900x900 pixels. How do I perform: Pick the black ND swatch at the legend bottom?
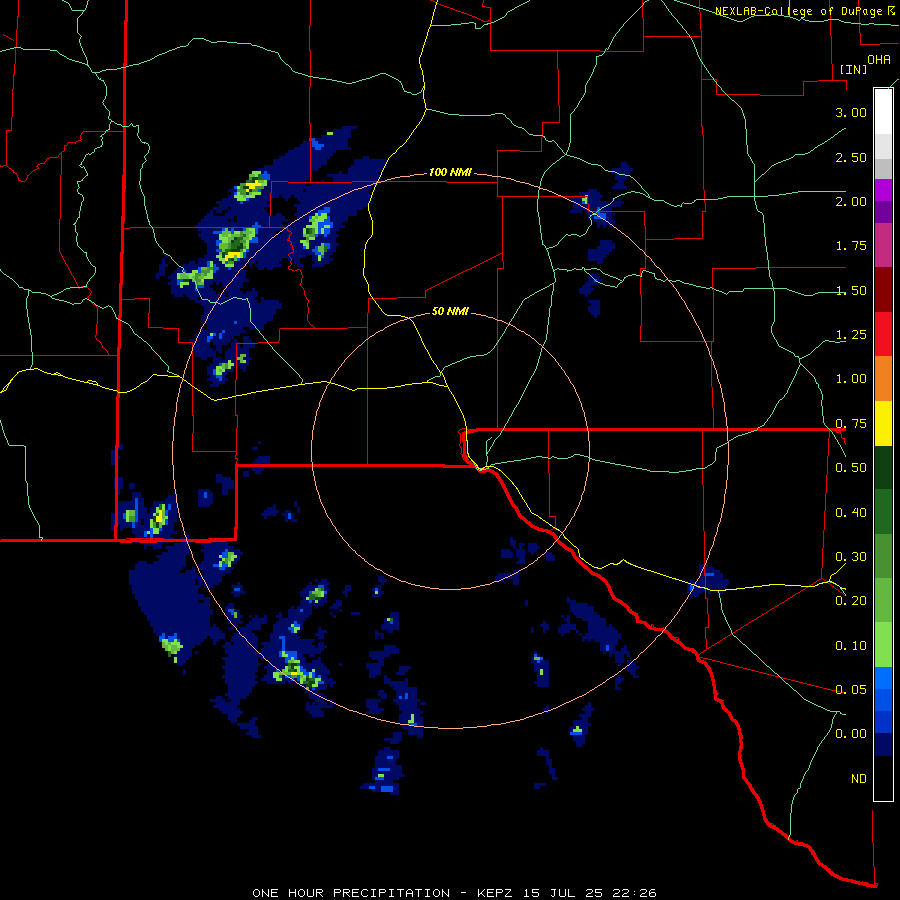[x=883, y=778]
